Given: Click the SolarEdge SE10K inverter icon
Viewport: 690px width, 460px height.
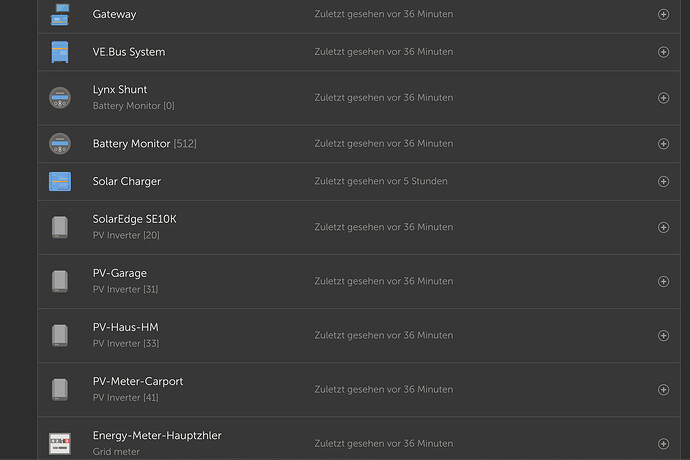Looking at the screenshot, I should tap(60, 227).
